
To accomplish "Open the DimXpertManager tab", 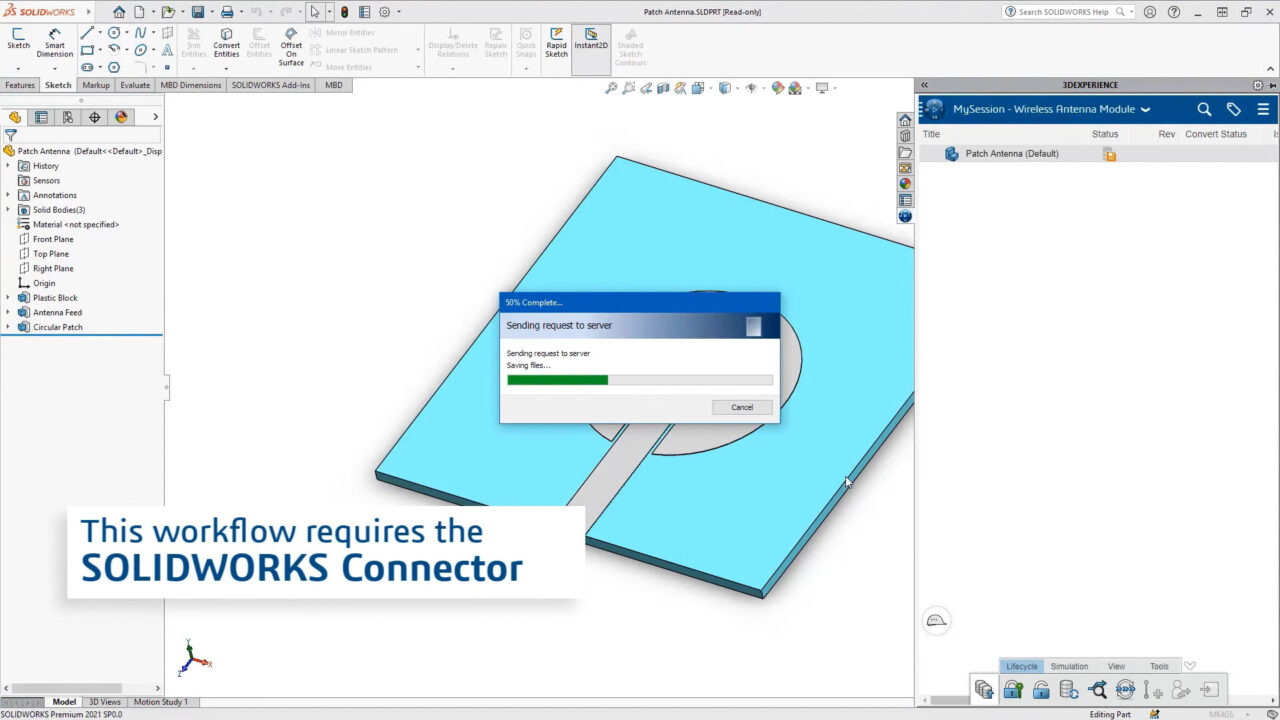I will click(x=94, y=117).
